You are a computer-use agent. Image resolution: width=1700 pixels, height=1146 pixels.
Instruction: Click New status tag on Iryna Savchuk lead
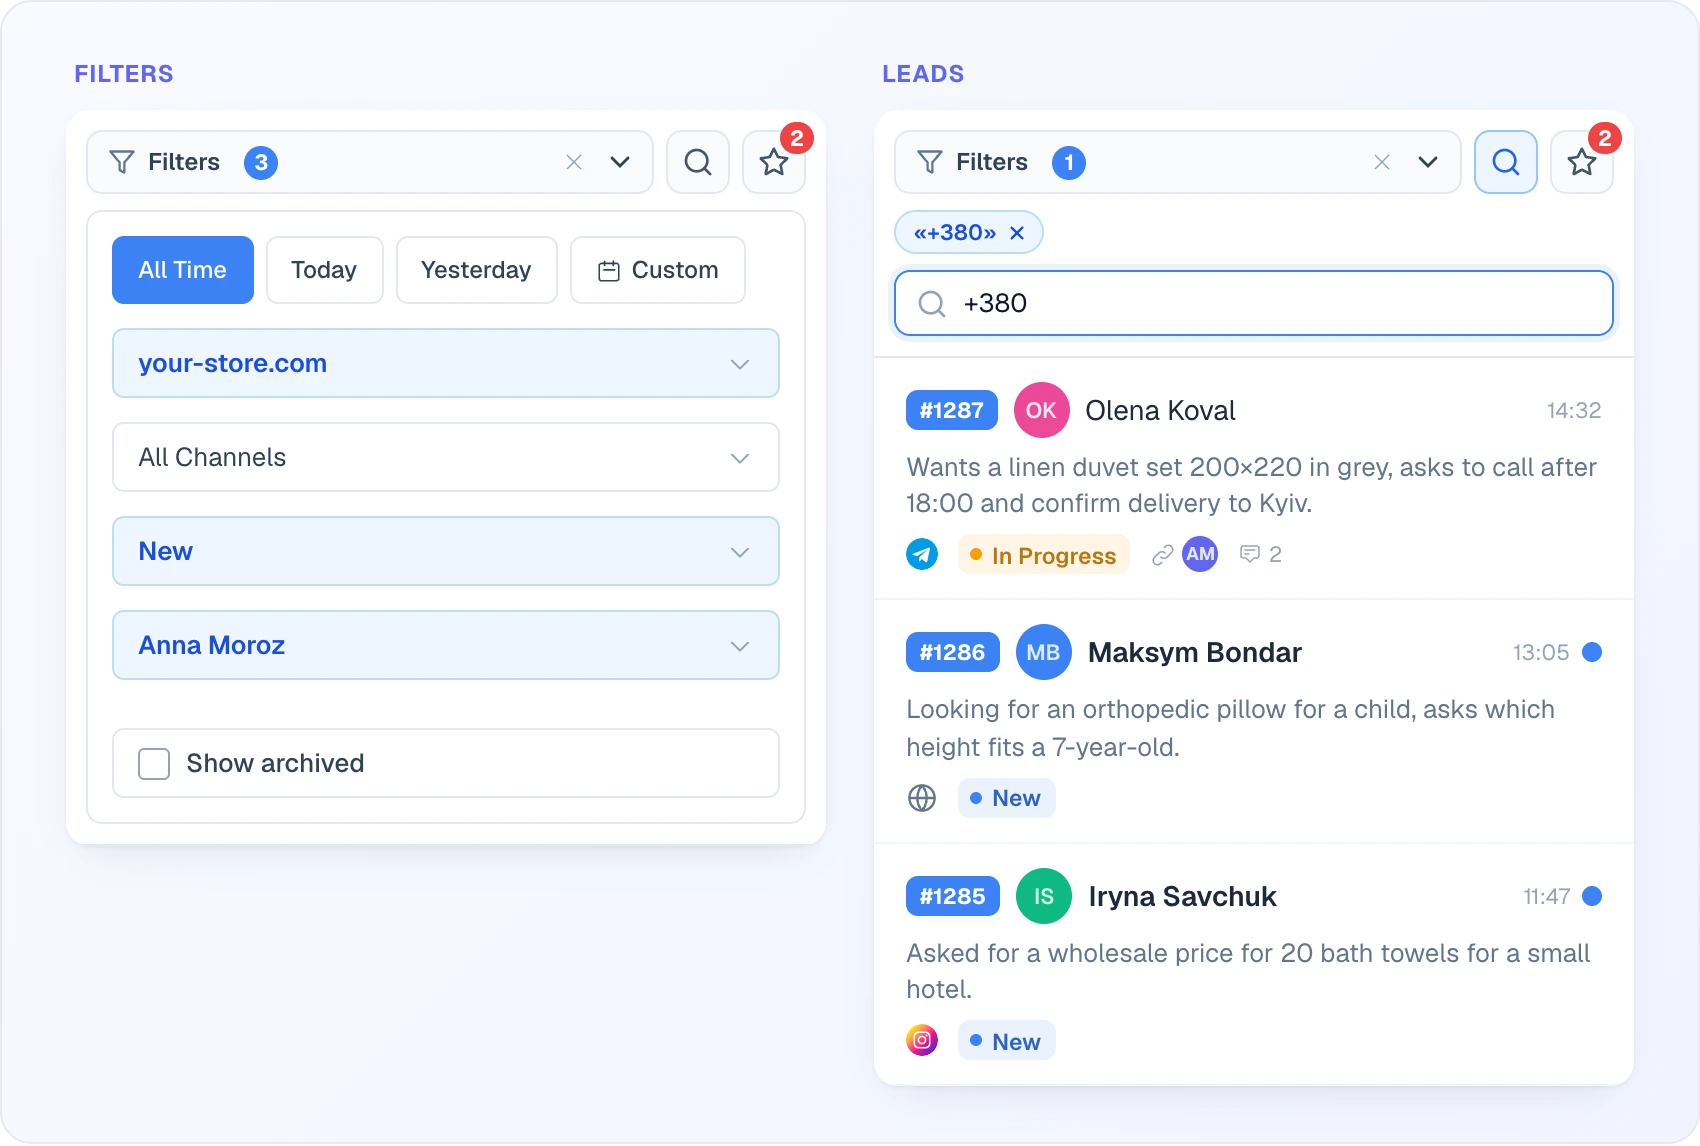click(x=1006, y=1041)
